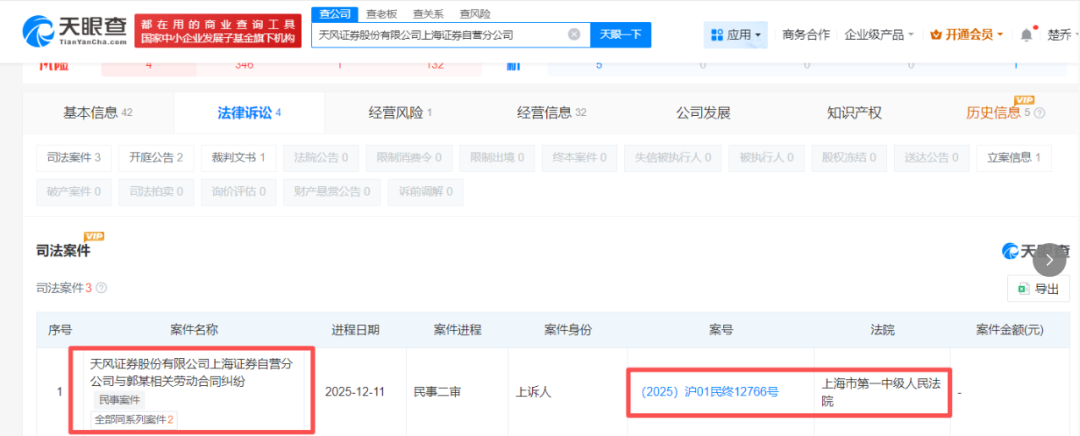
Task: Click the round next-arrow button
Action: [x=1049, y=260]
